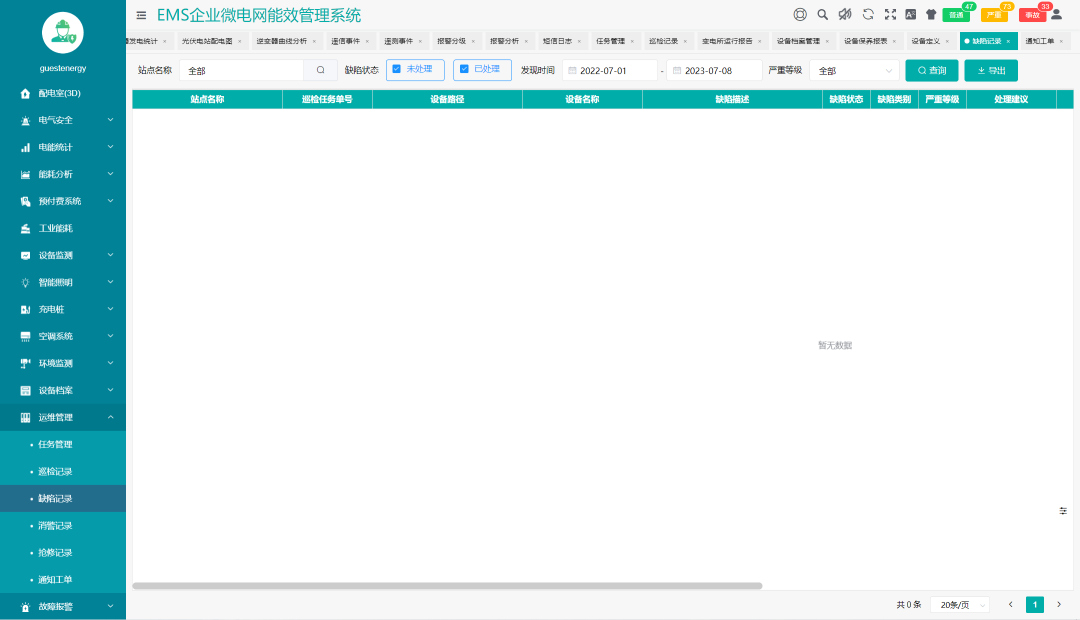1080x620 pixels.
Task: Mute alarm sounds via the speaker icon
Action: 845,14
